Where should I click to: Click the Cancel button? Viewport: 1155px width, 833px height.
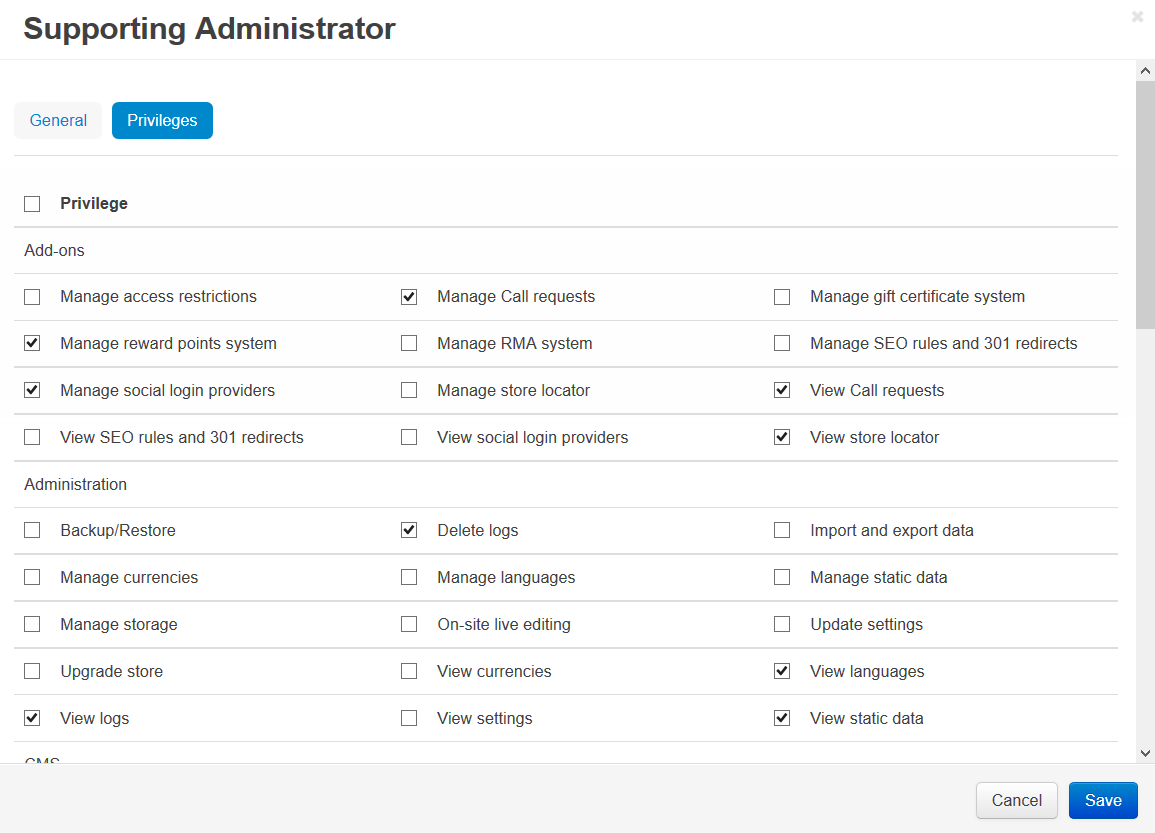(1017, 801)
